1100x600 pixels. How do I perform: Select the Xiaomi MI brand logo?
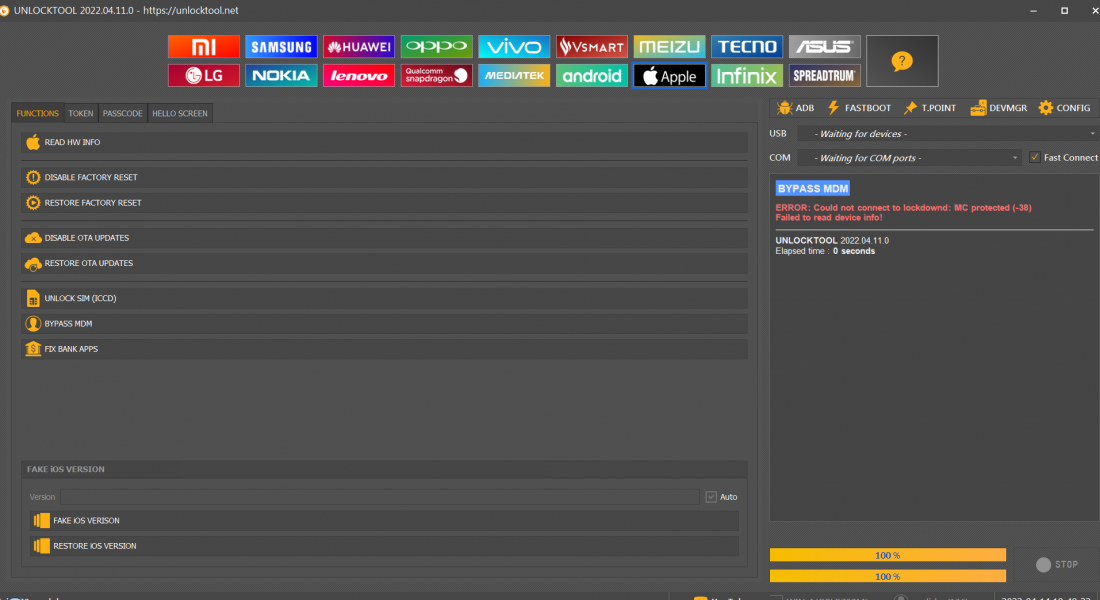[x=203, y=46]
